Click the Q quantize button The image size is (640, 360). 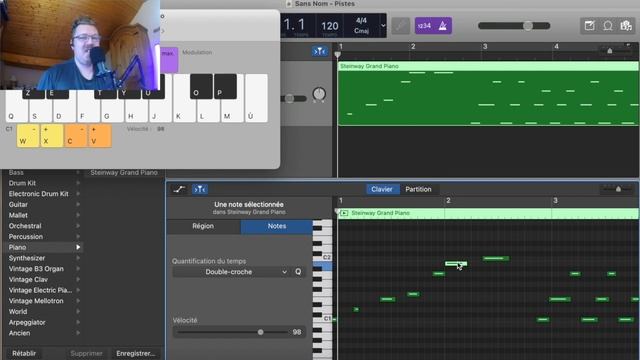click(x=298, y=272)
